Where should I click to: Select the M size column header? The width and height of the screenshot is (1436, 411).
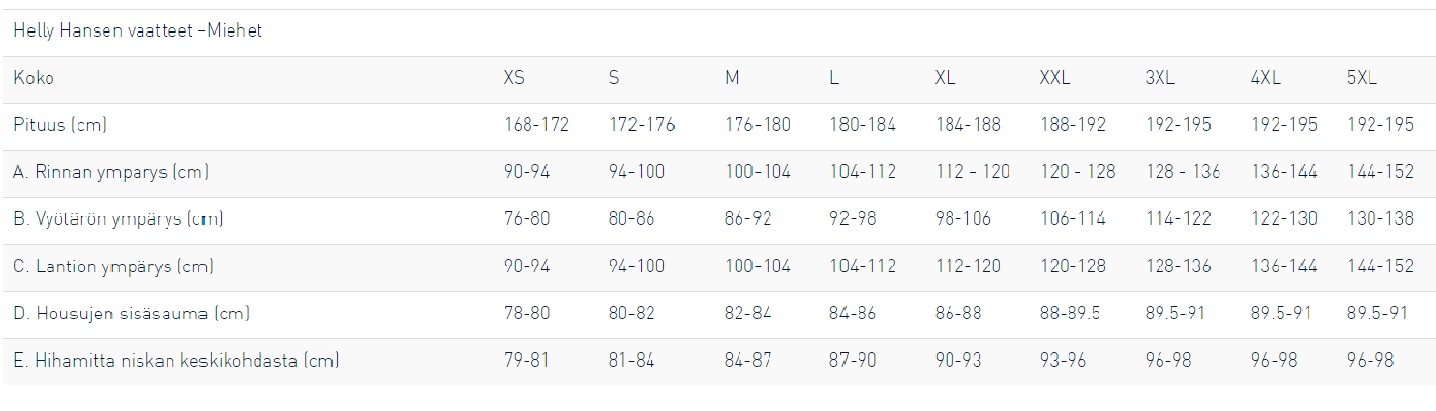tap(732, 78)
